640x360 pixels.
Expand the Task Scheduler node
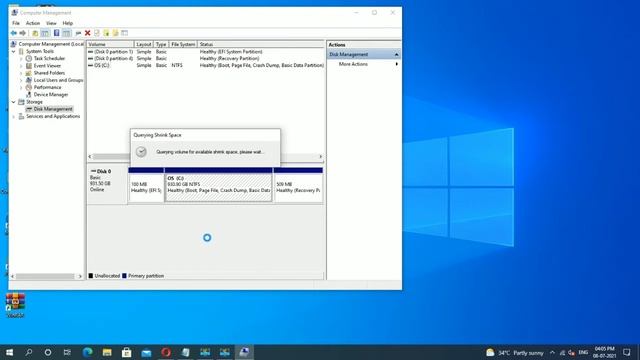click(21, 59)
